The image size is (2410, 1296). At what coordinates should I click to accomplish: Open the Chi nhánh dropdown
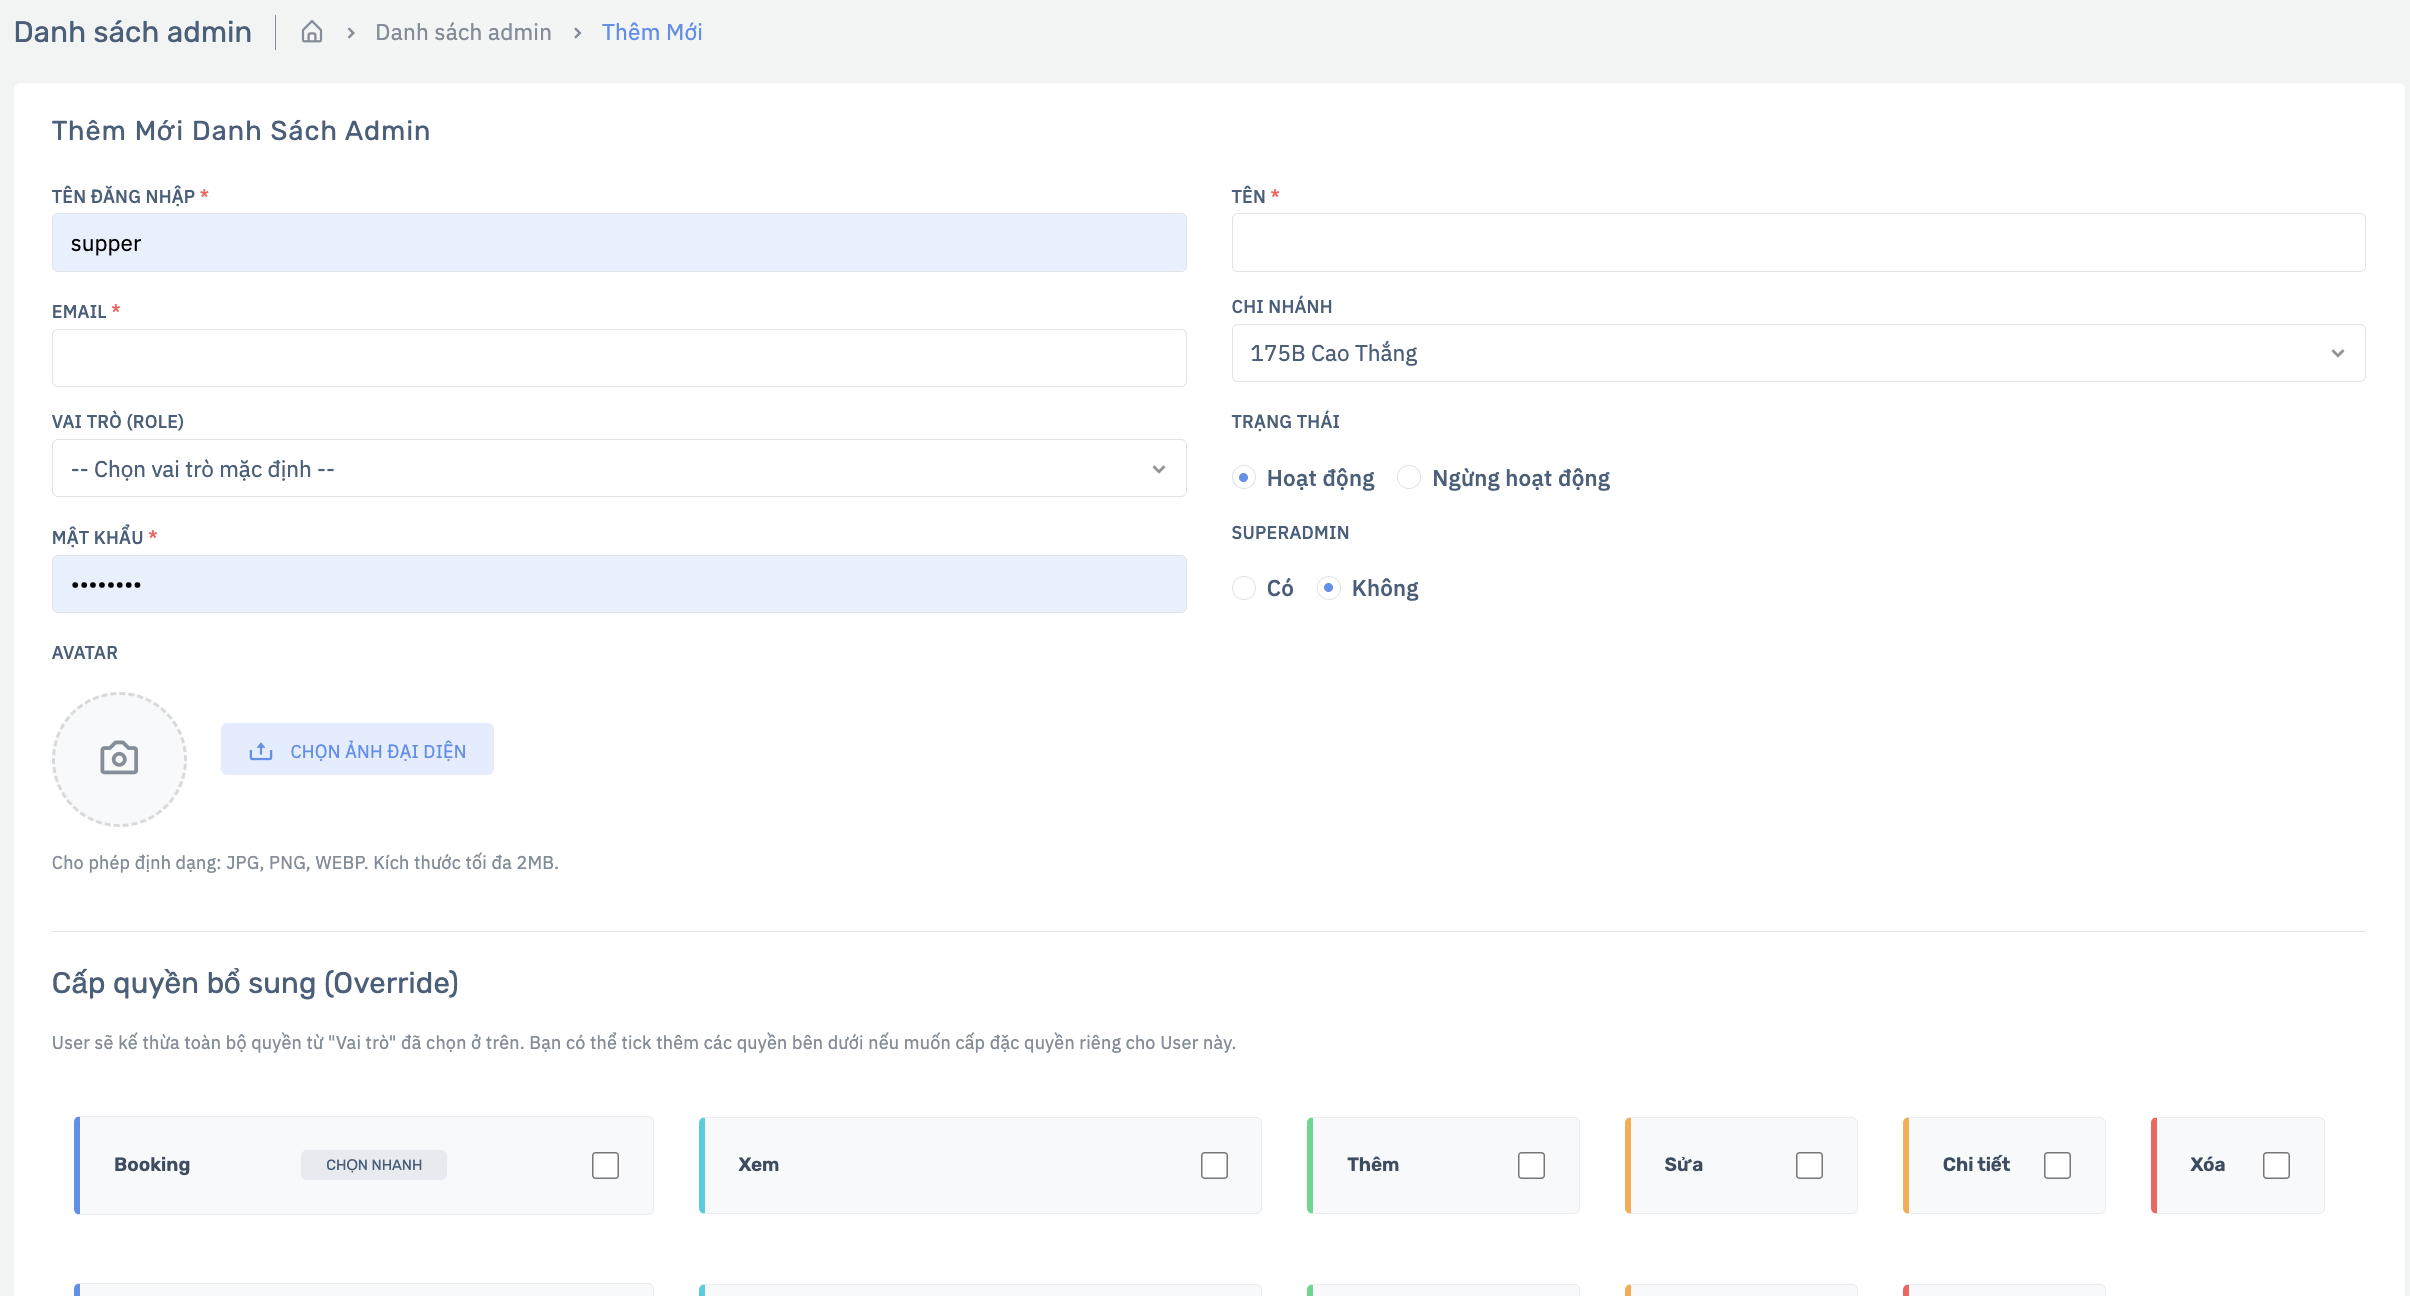(x=1798, y=353)
